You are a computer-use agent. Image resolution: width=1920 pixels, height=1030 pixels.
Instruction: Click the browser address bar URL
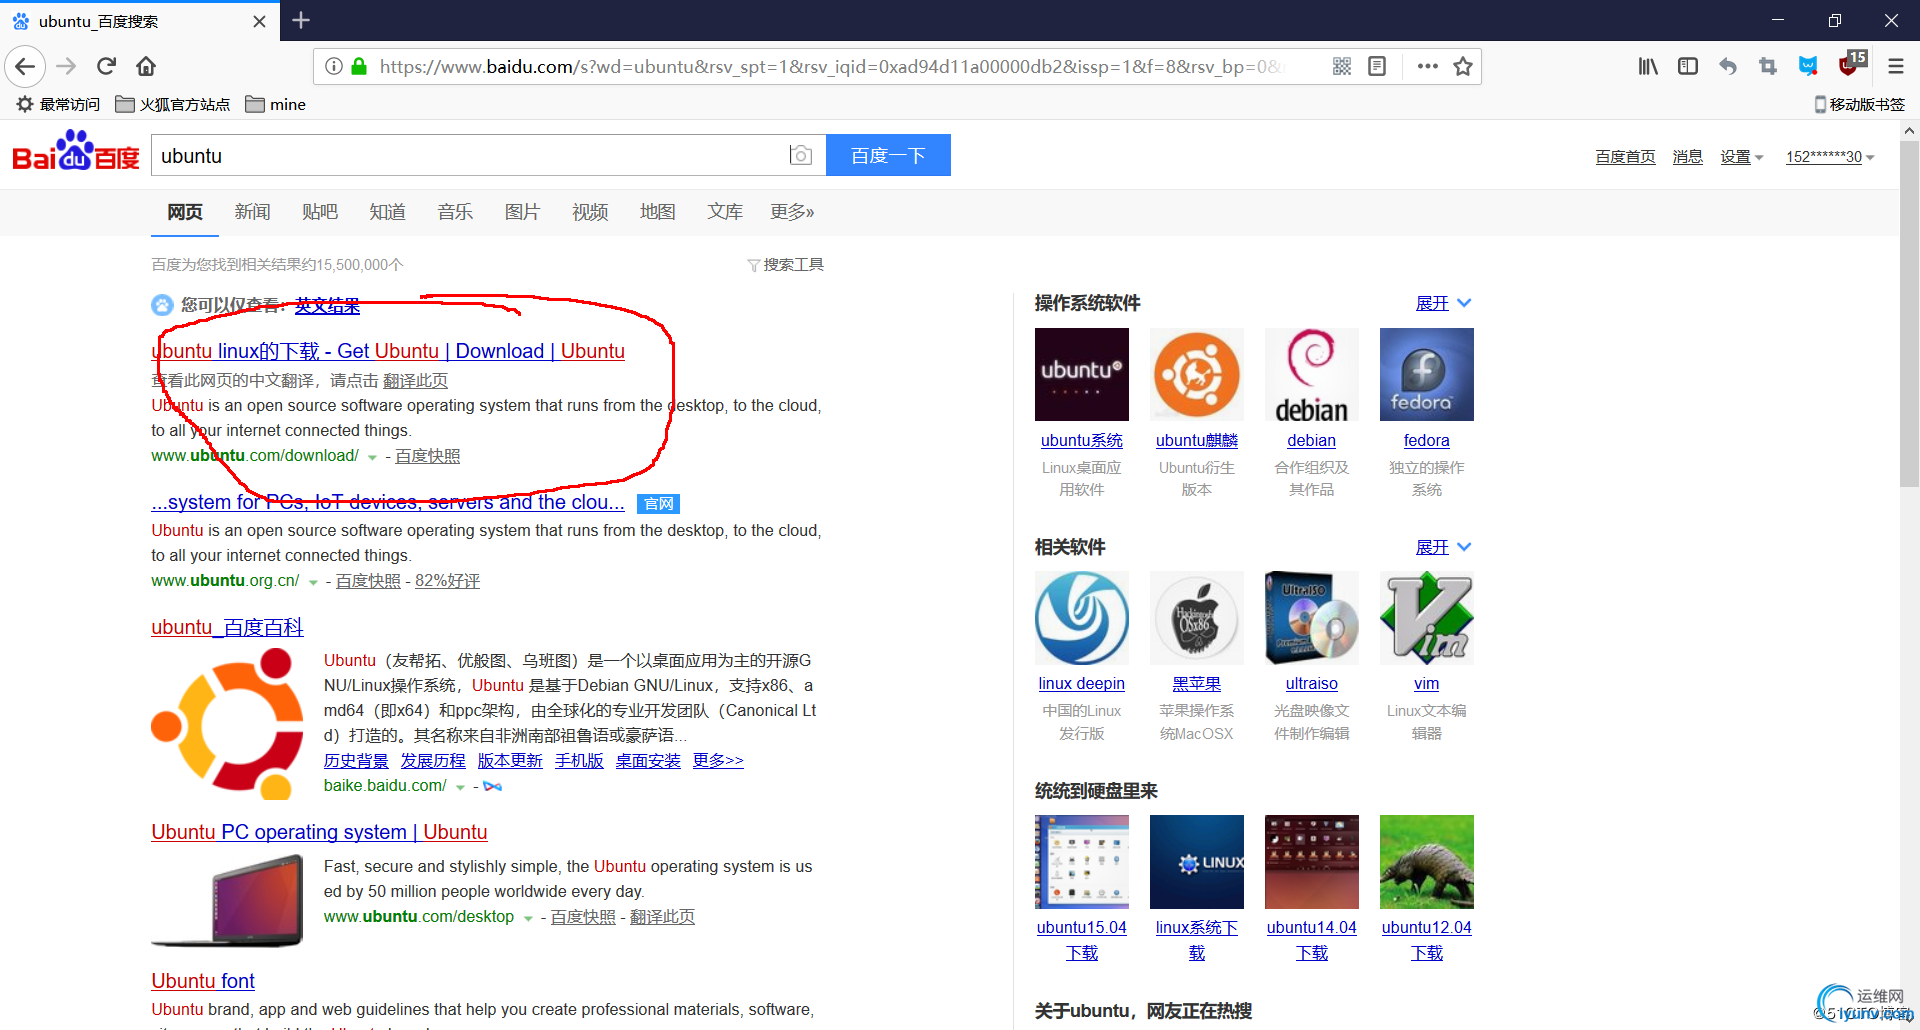pyautogui.click(x=830, y=67)
